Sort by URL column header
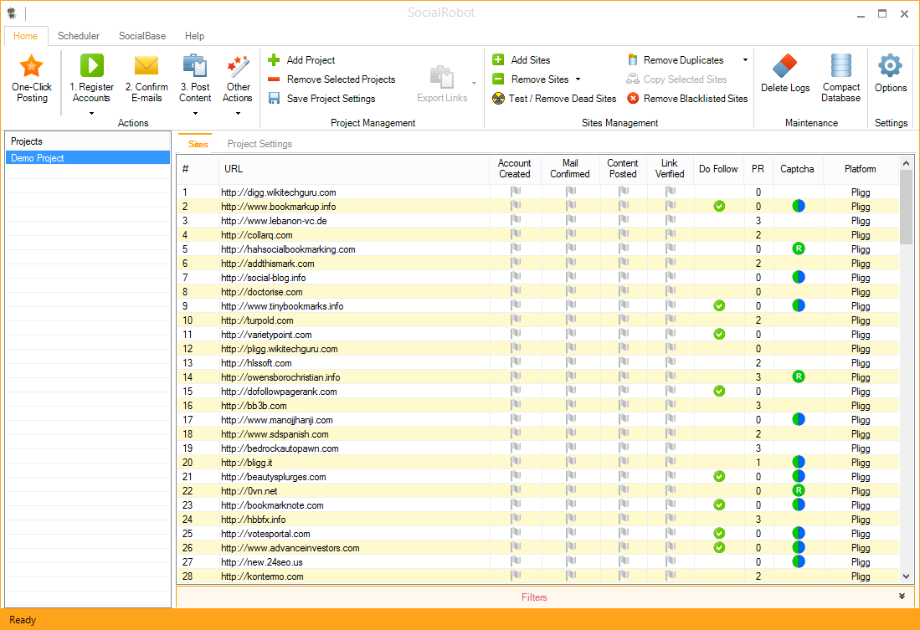 (x=354, y=169)
